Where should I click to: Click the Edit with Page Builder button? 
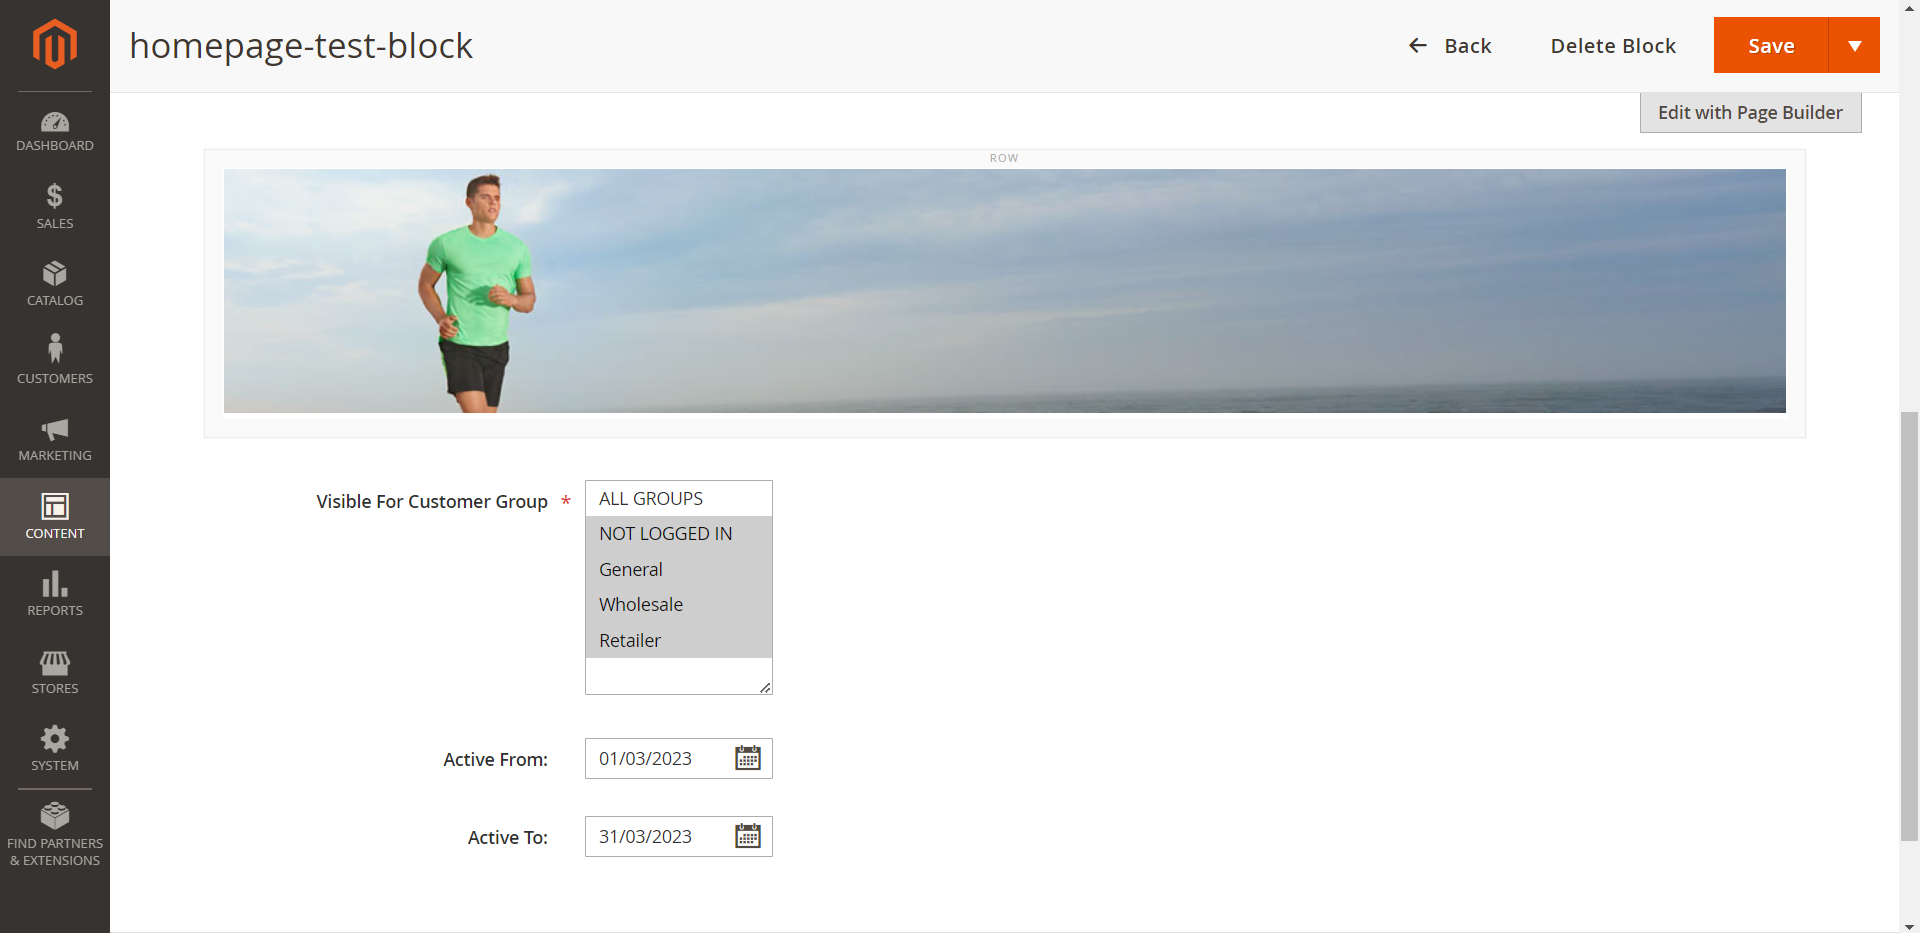[1750, 112]
